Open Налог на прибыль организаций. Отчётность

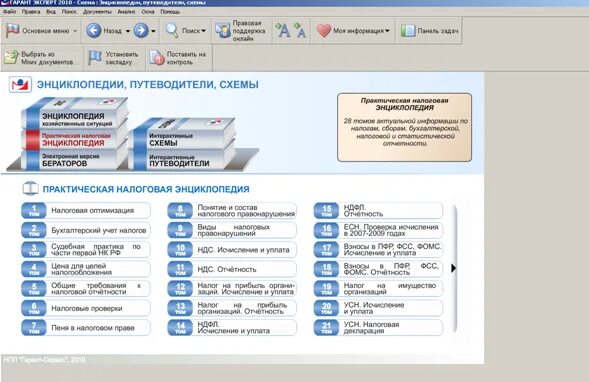click(232, 308)
